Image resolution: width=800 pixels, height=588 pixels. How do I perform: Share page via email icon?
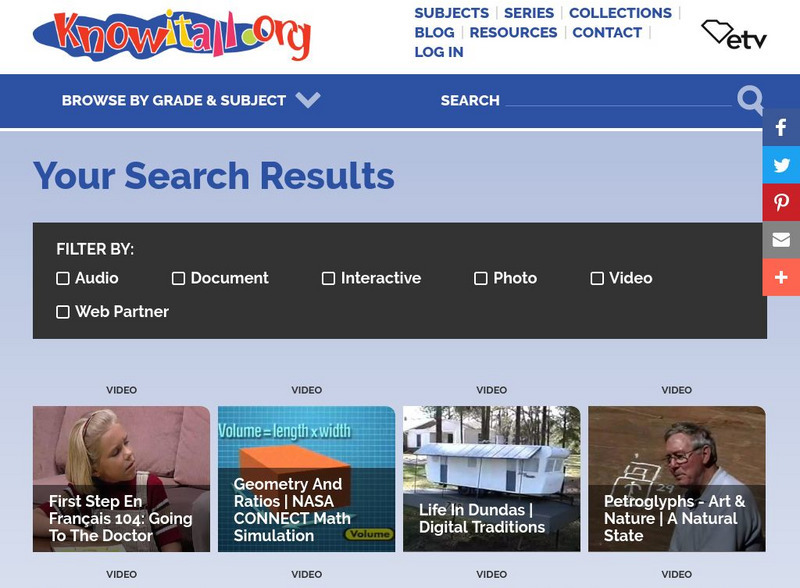pos(781,240)
